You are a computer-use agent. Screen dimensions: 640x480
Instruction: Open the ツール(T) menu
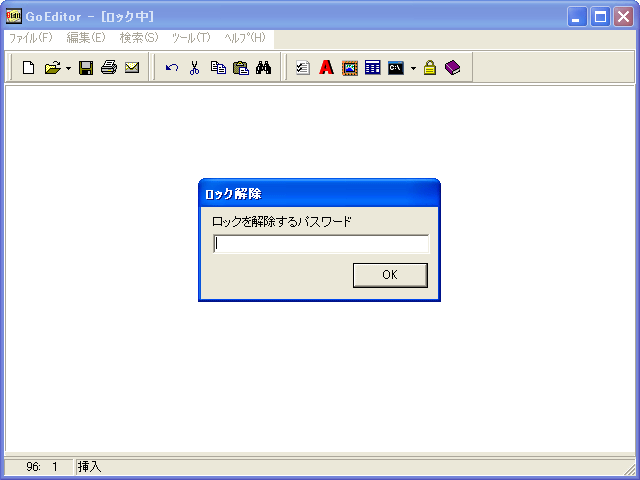pyautogui.click(x=191, y=38)
